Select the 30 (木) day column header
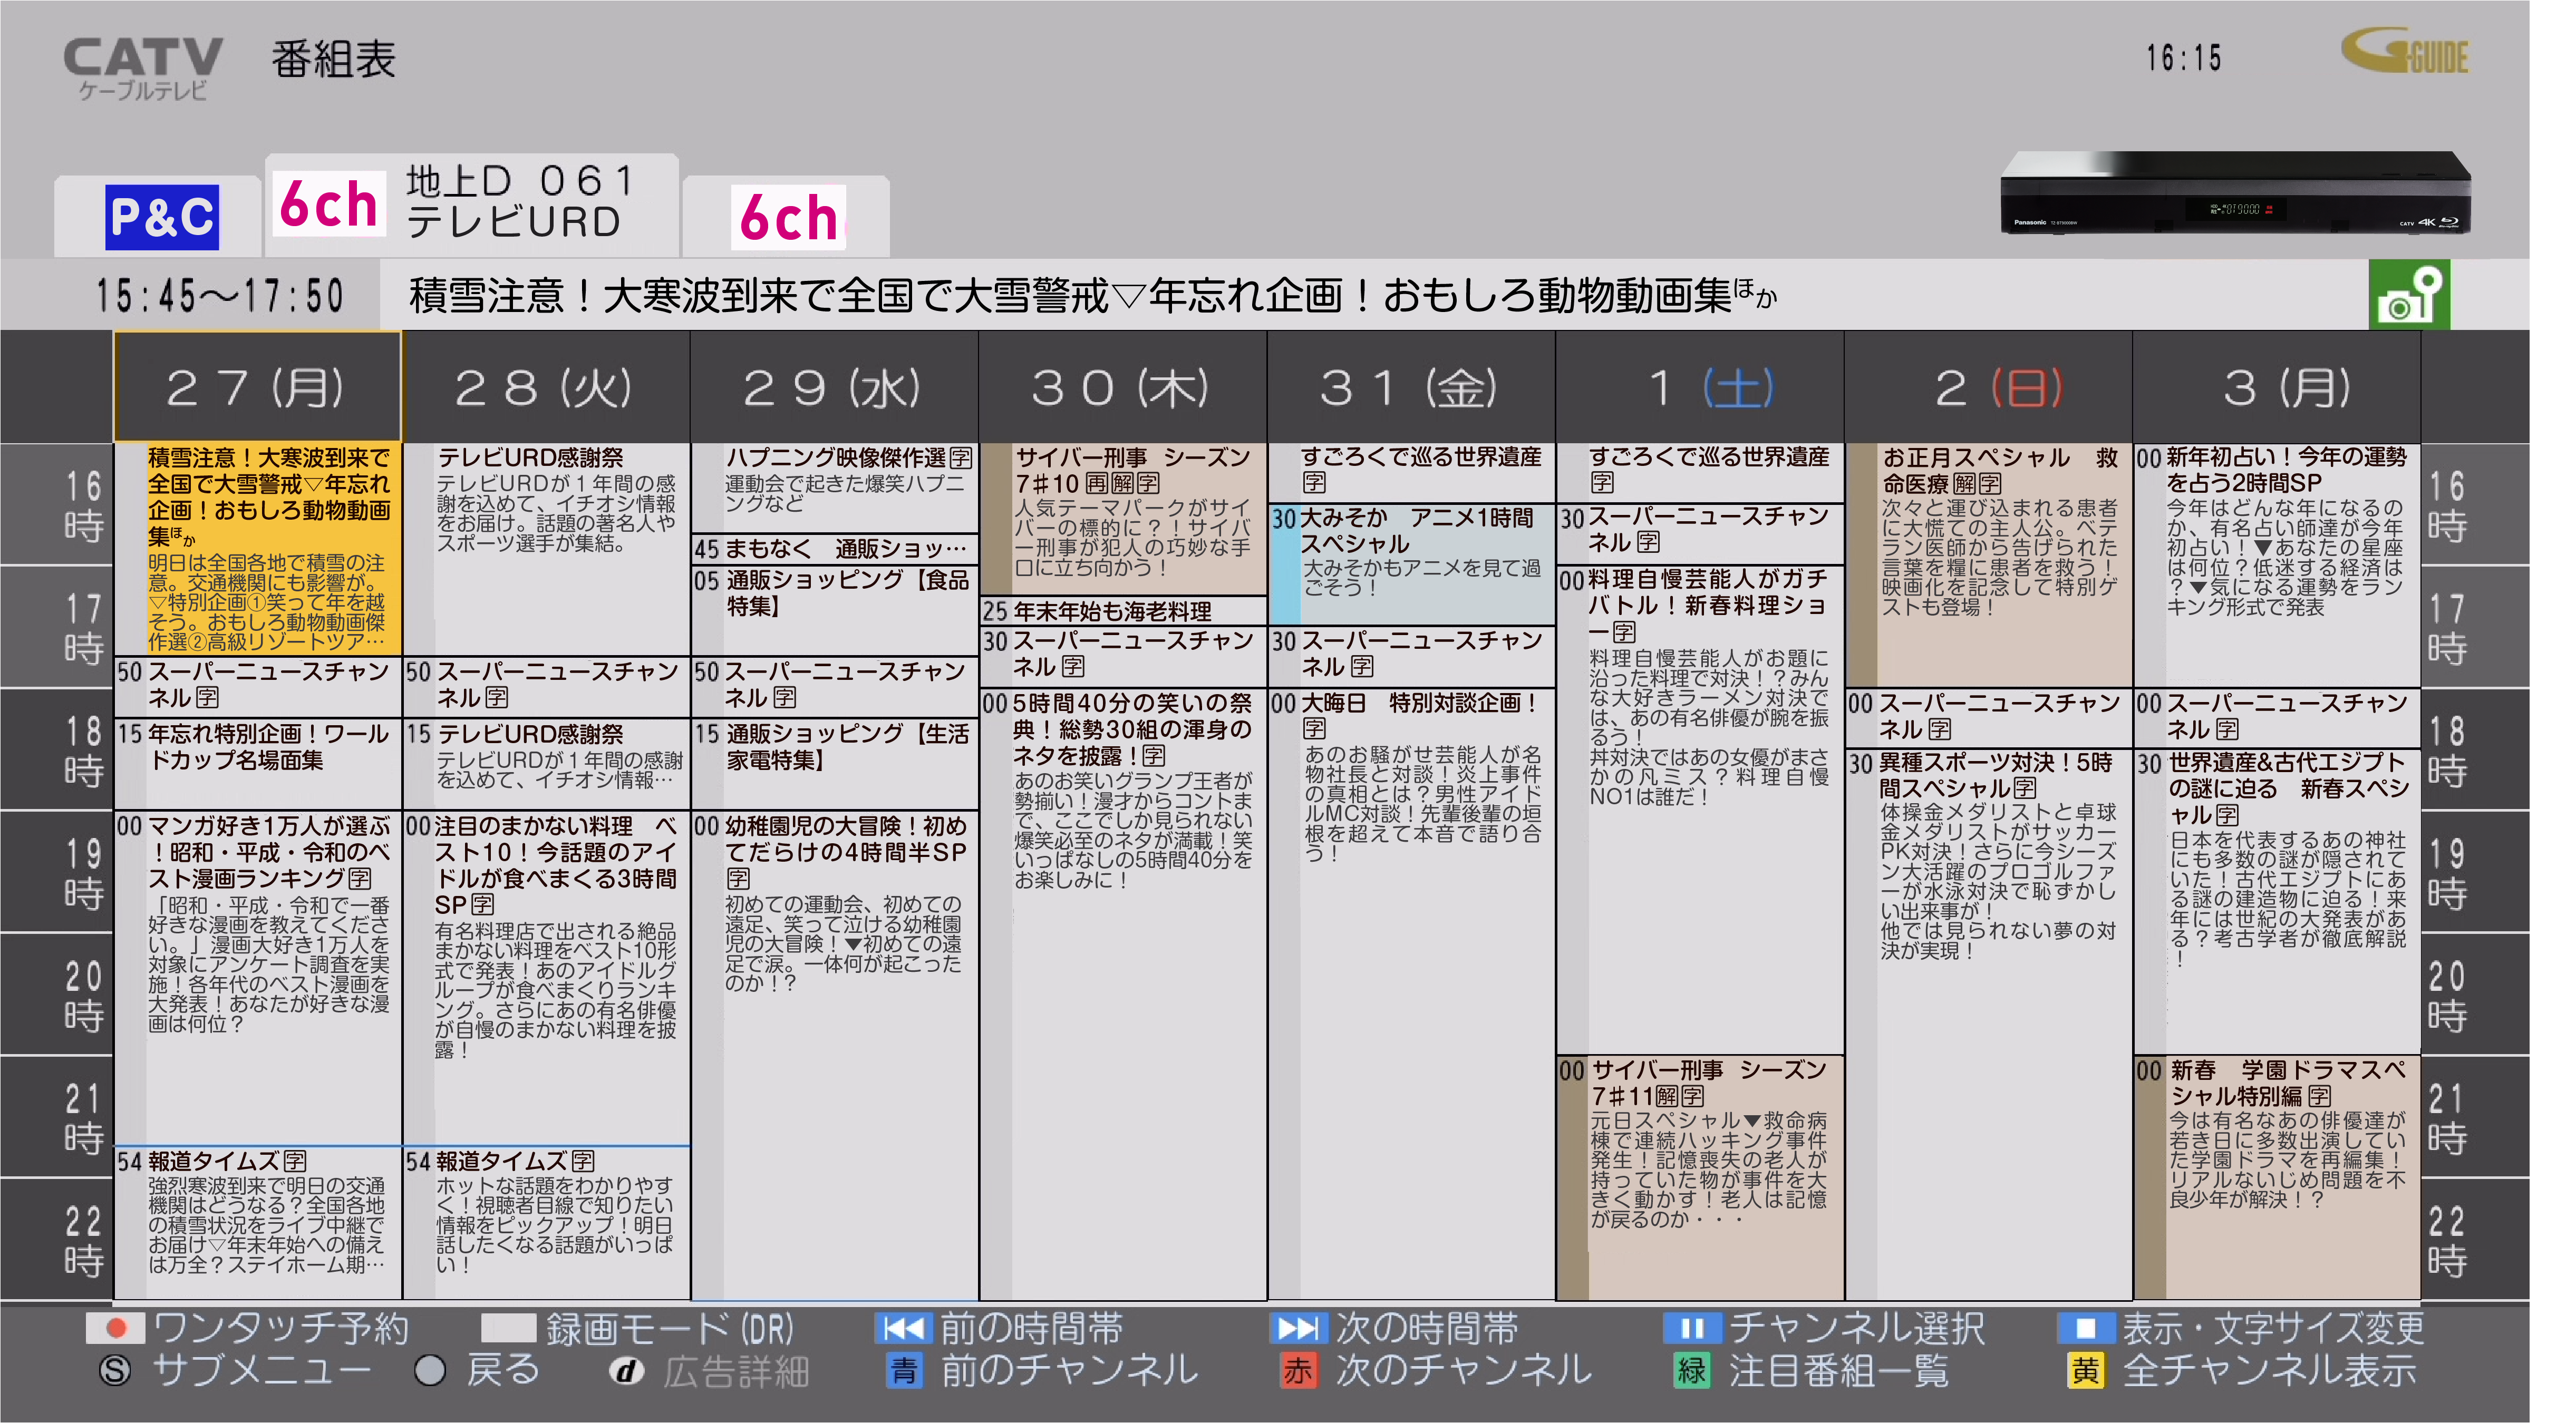Viewport: 2576px width, 1423px height. pyautogui.click(x=1121, y=388)
